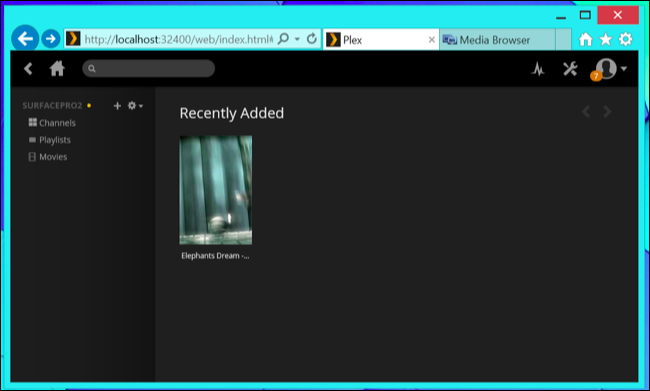Go to the Plex home icon
Screen dimensions: 650x391
pos(57,68)
